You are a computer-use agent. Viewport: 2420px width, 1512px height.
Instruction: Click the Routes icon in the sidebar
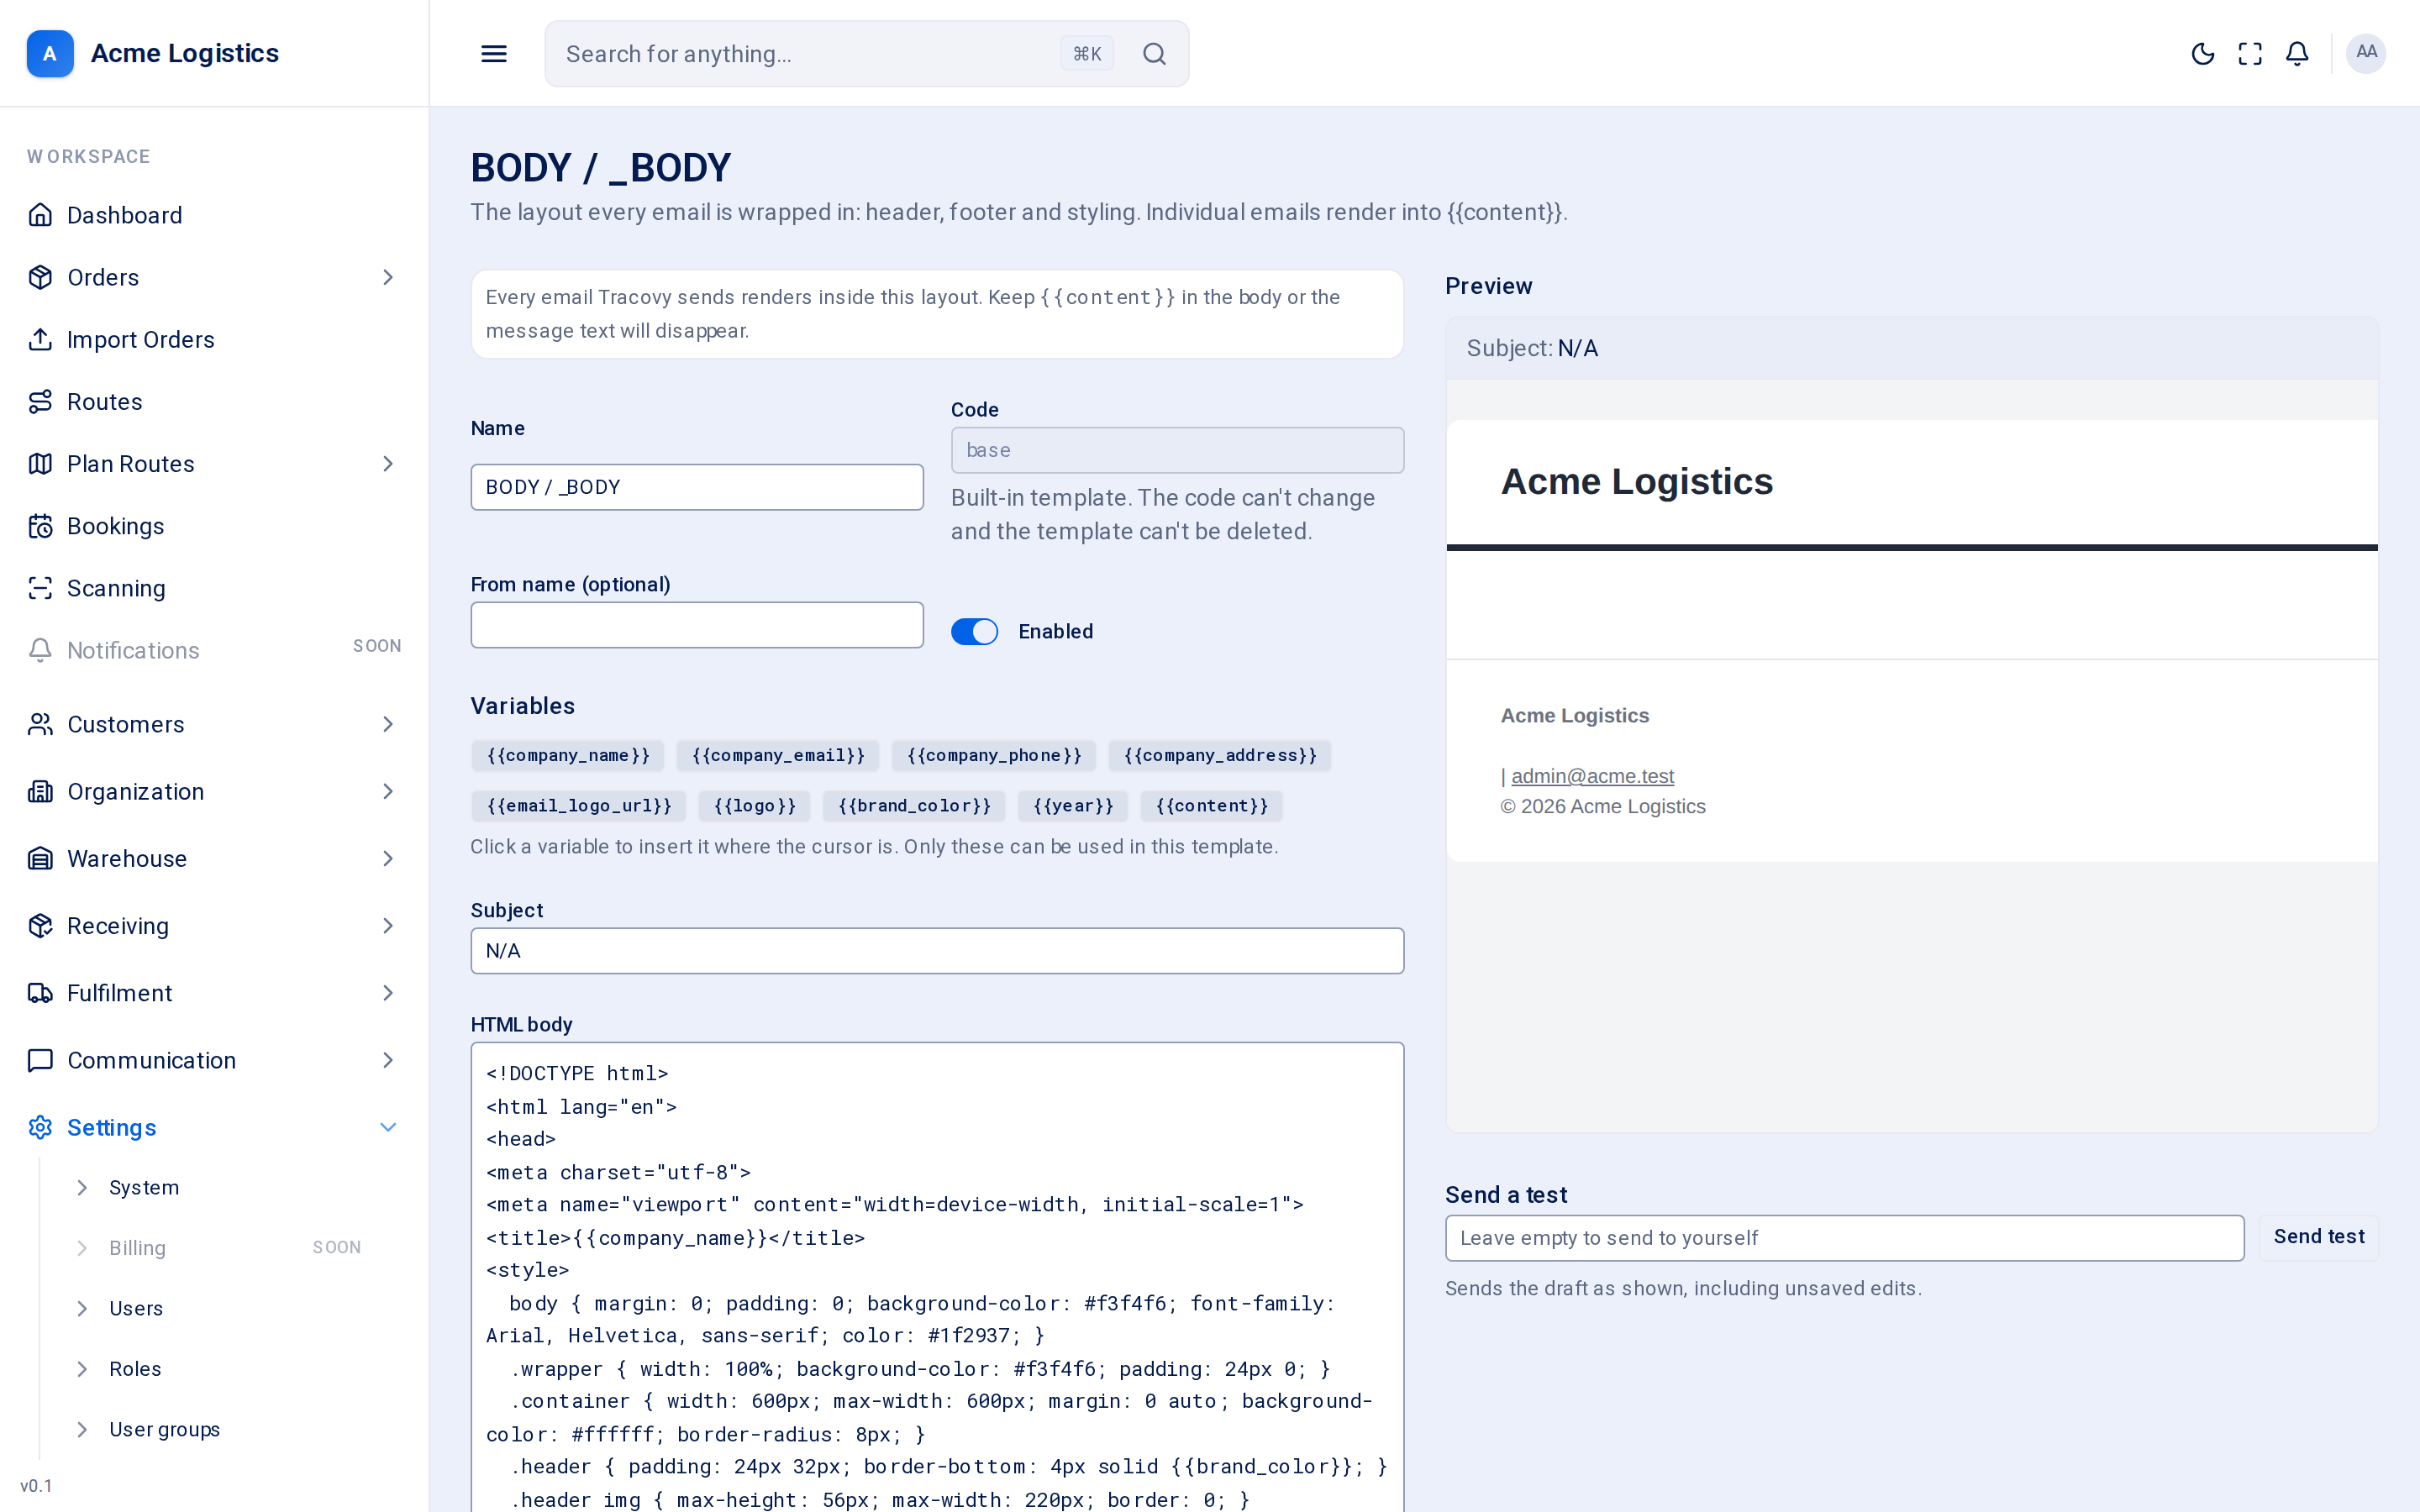pos(40,401)
